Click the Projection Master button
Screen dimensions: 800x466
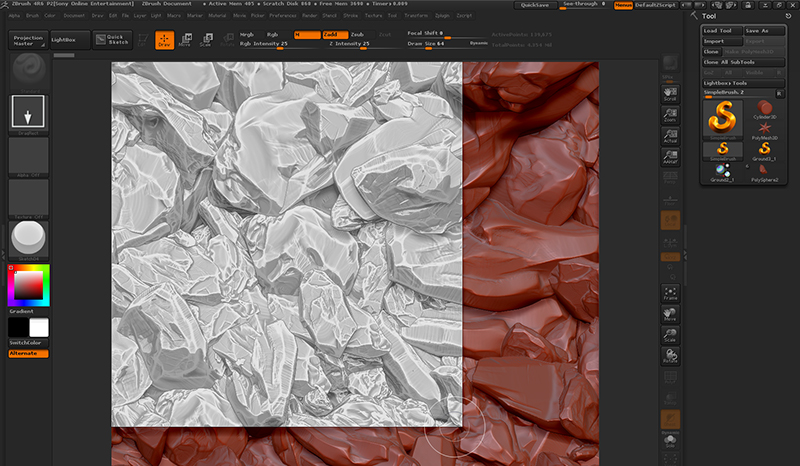[28, 40]
